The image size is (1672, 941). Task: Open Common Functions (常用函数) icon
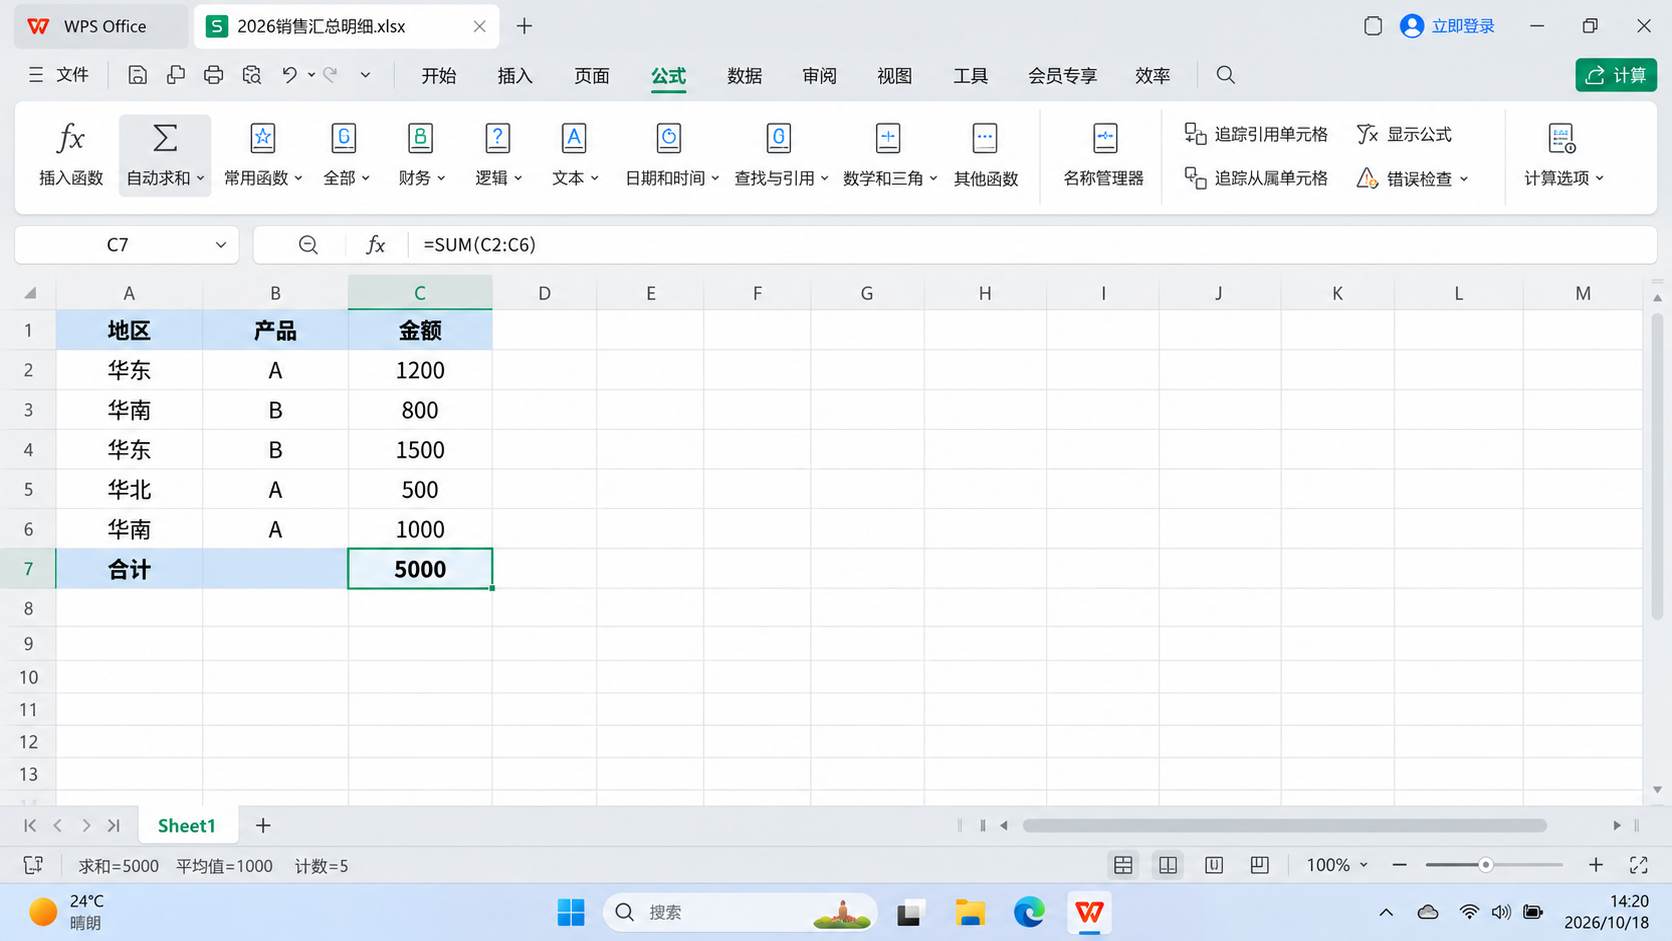click(263, 138)
